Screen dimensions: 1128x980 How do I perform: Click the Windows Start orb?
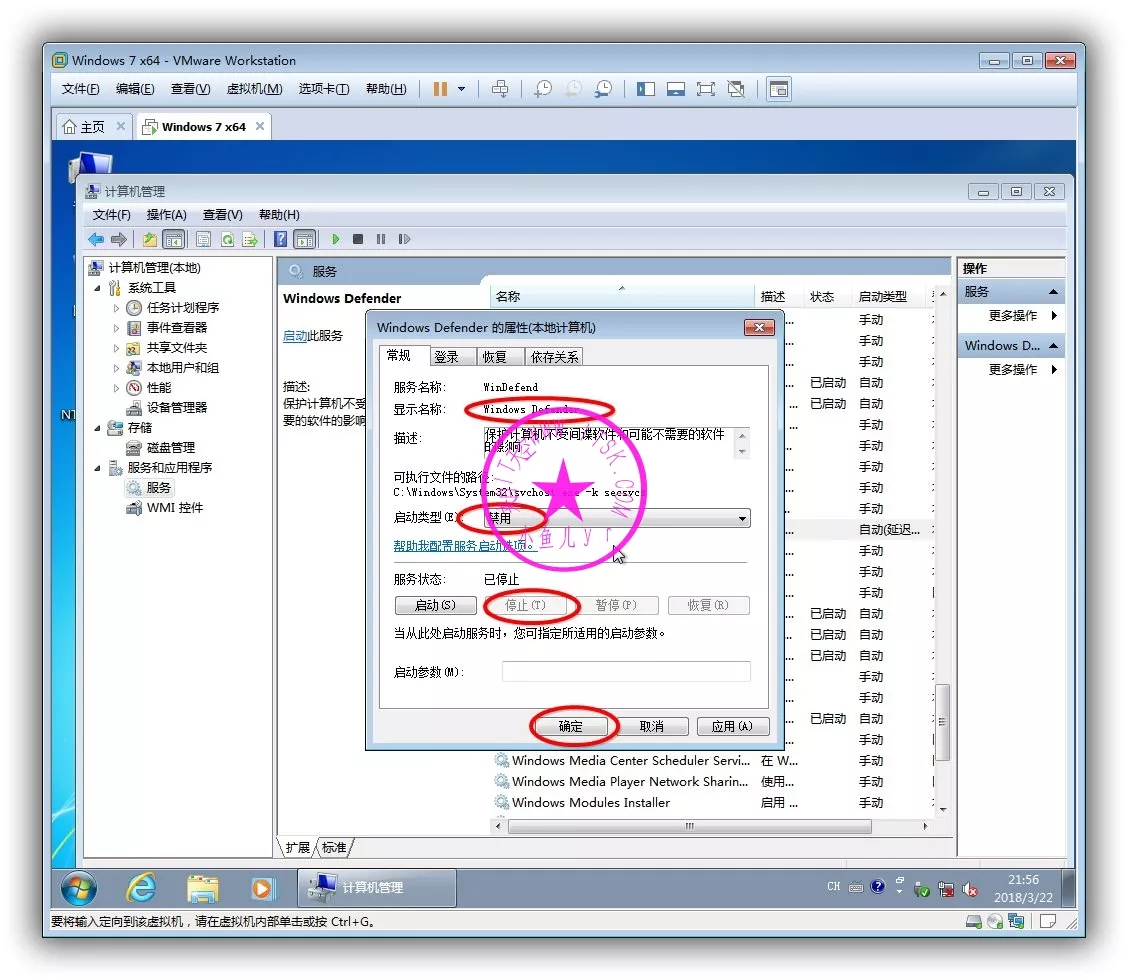[79, 888]
